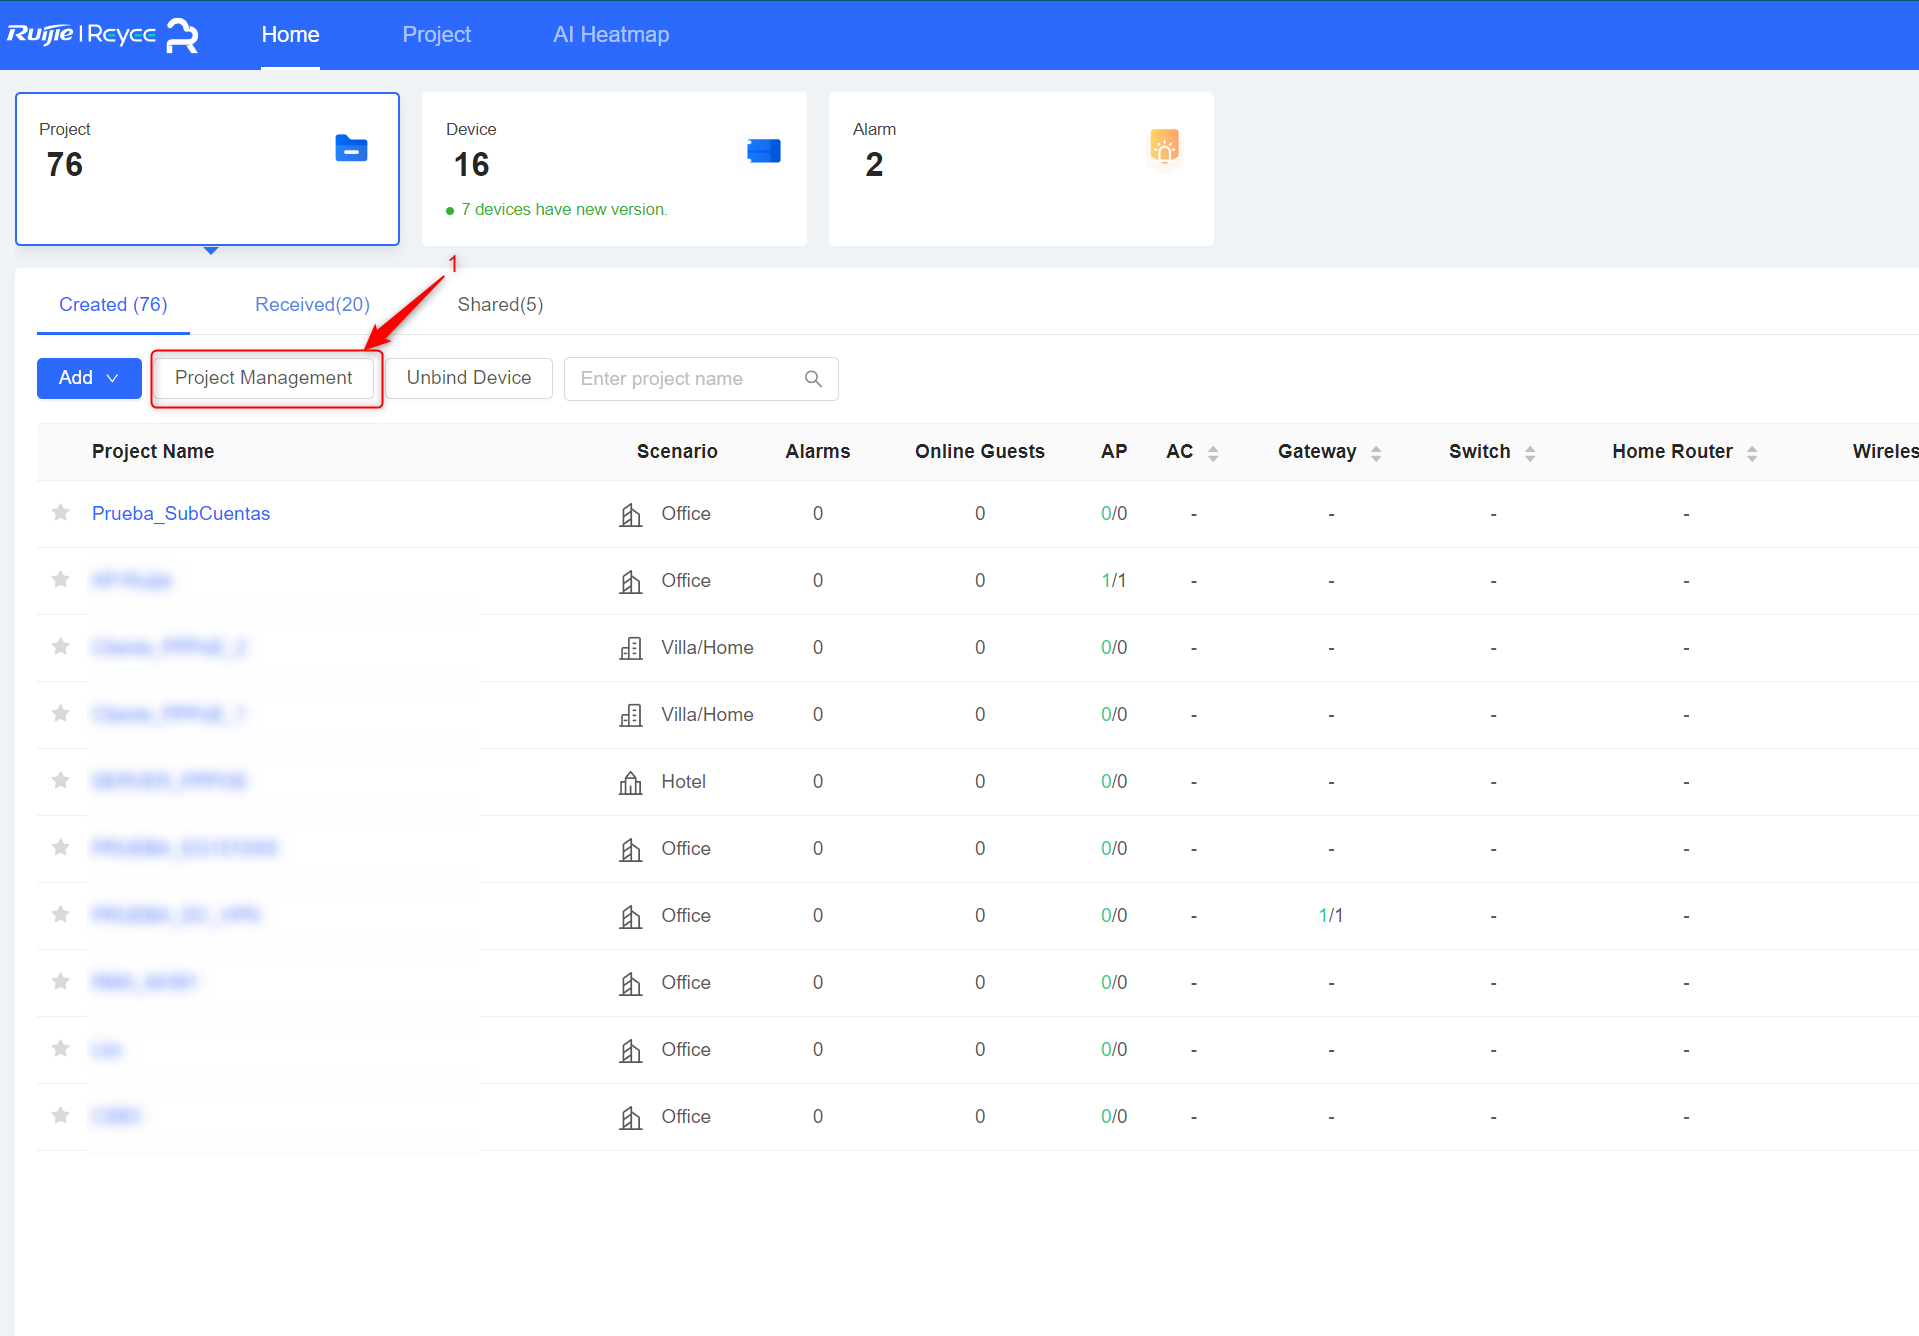The width and height of the screenshot is (1919, 1336).
Task: Click '7 devices have new version' link
Action: coord(564,210)
